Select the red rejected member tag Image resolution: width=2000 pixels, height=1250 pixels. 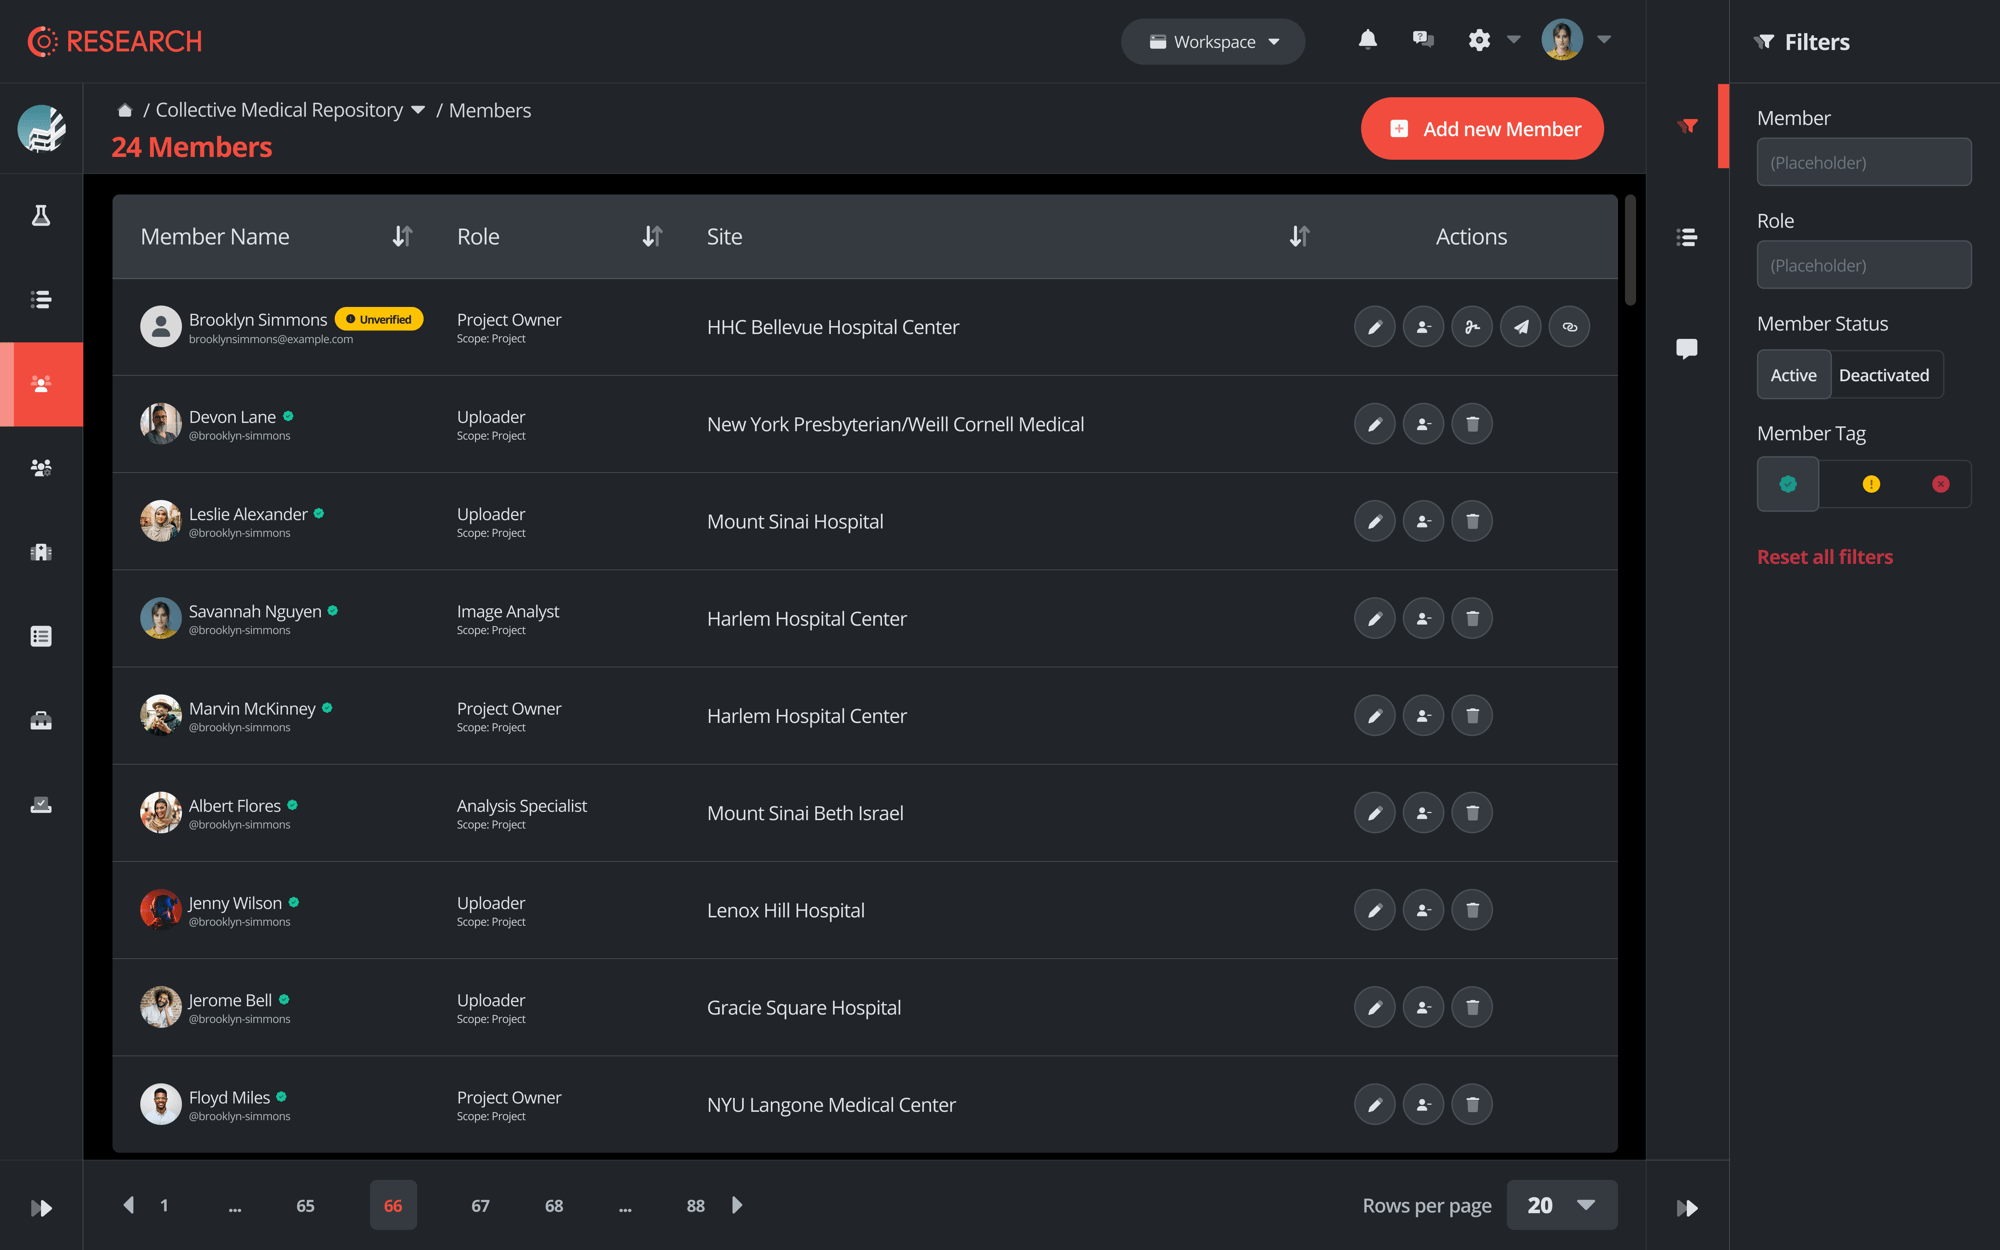pyautogui.click(x=1940, y=484)
